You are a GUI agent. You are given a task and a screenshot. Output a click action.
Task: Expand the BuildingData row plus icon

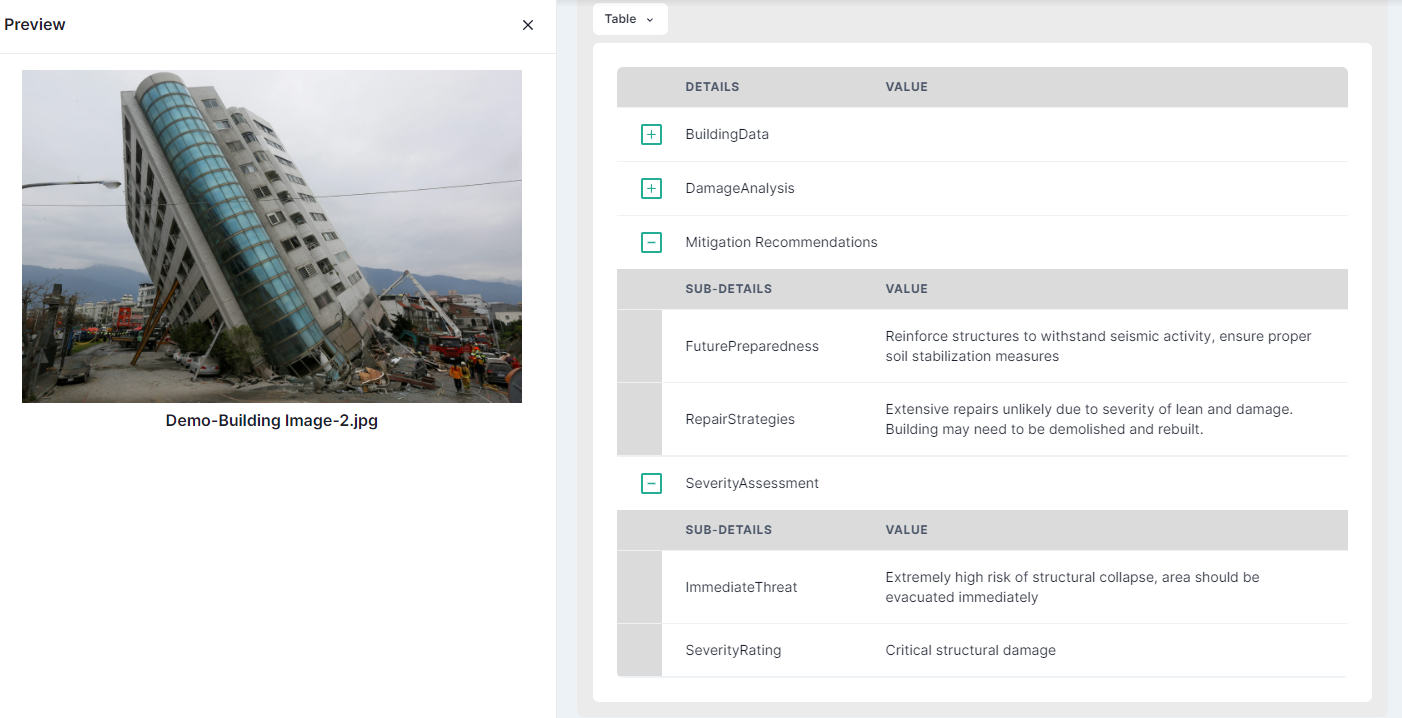(651, 134)
